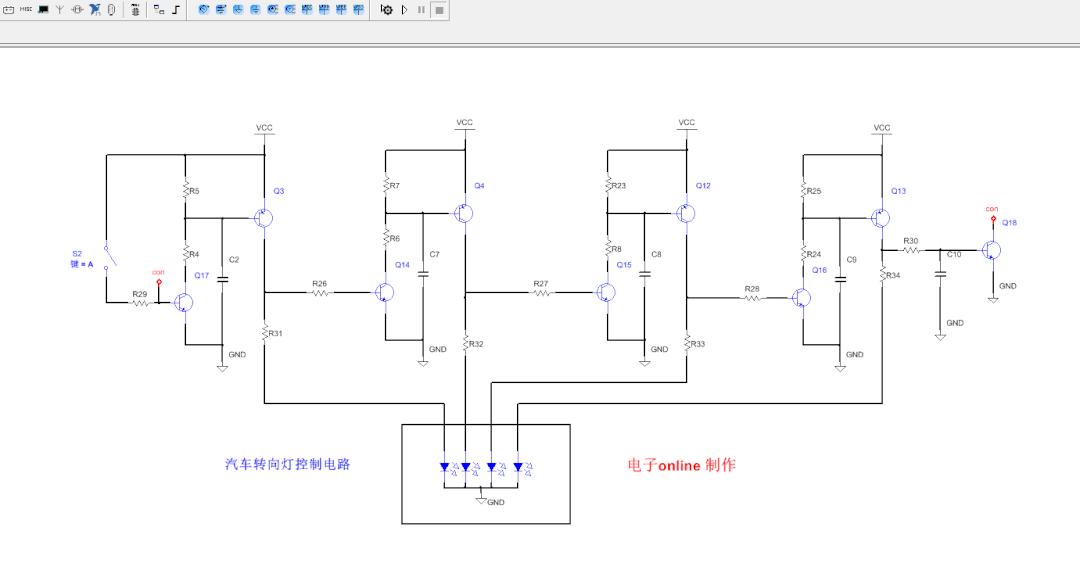Select resistor R26 on the wire
1080x588 pixels.
(320, 293)
